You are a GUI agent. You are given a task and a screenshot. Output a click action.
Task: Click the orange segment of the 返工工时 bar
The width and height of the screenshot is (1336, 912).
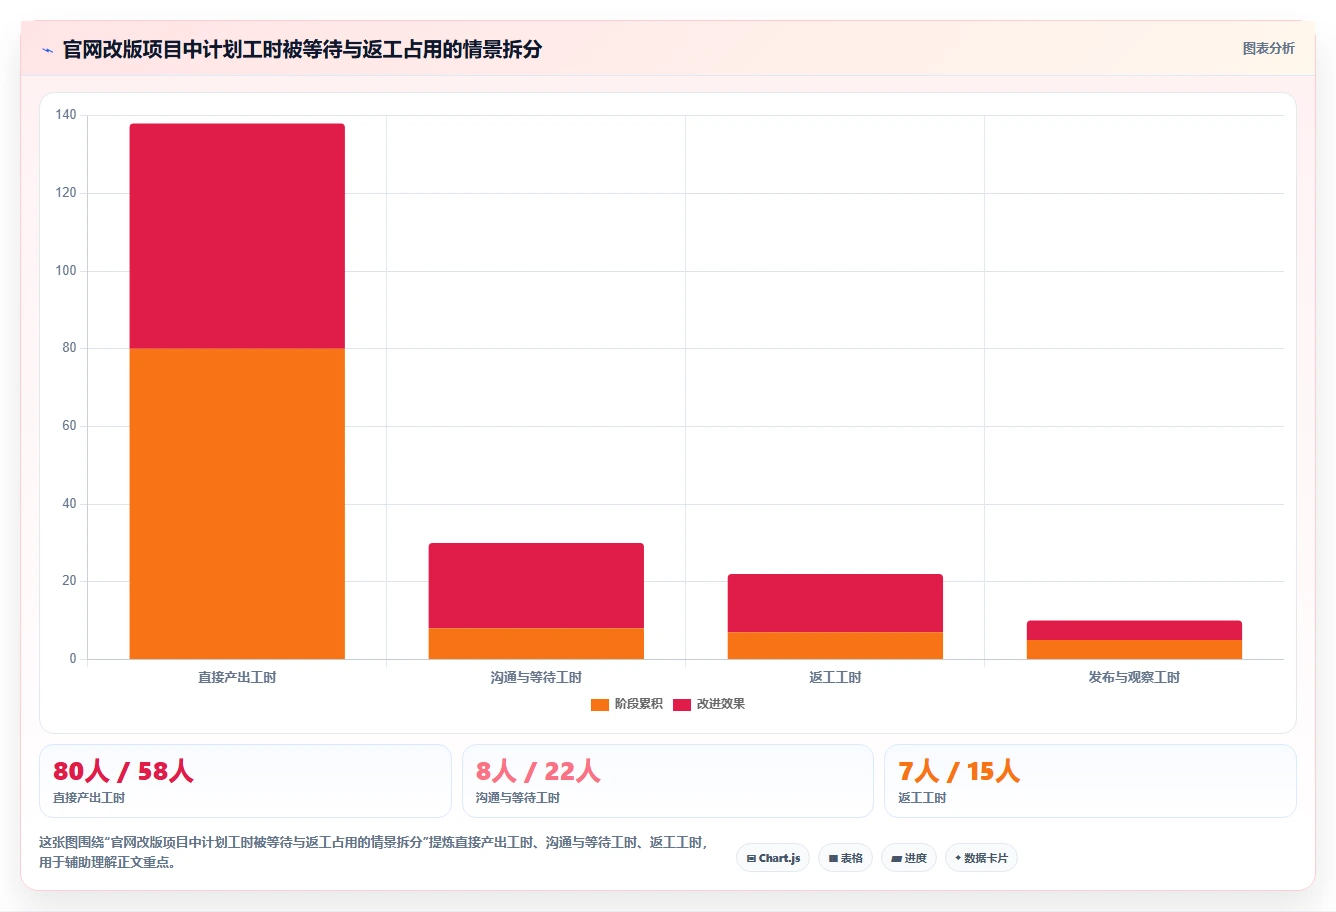835,645
